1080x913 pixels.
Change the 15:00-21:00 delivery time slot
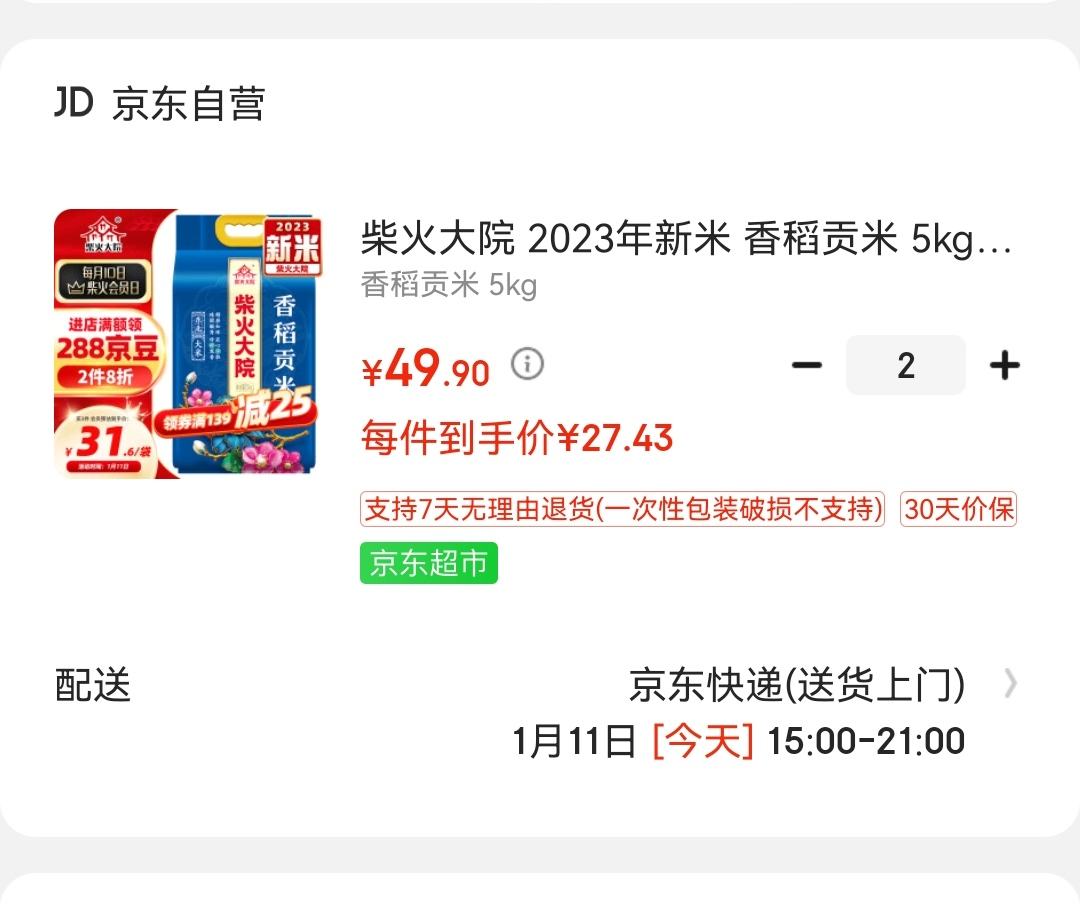point(866,742)
